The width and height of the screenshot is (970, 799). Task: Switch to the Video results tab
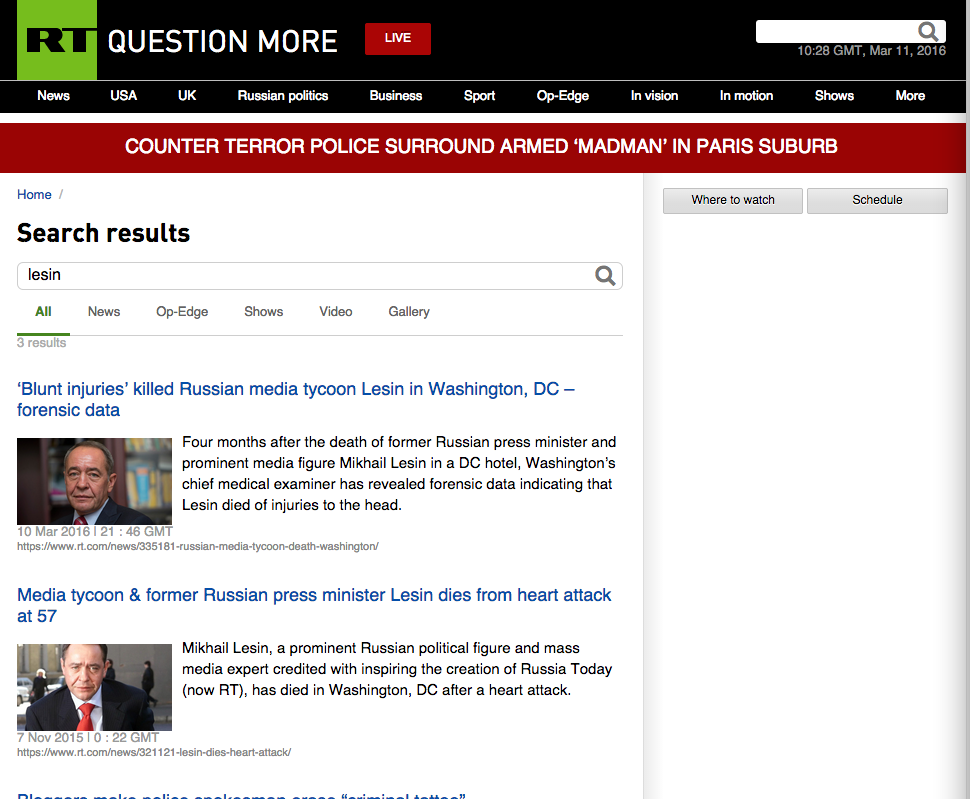336,312
